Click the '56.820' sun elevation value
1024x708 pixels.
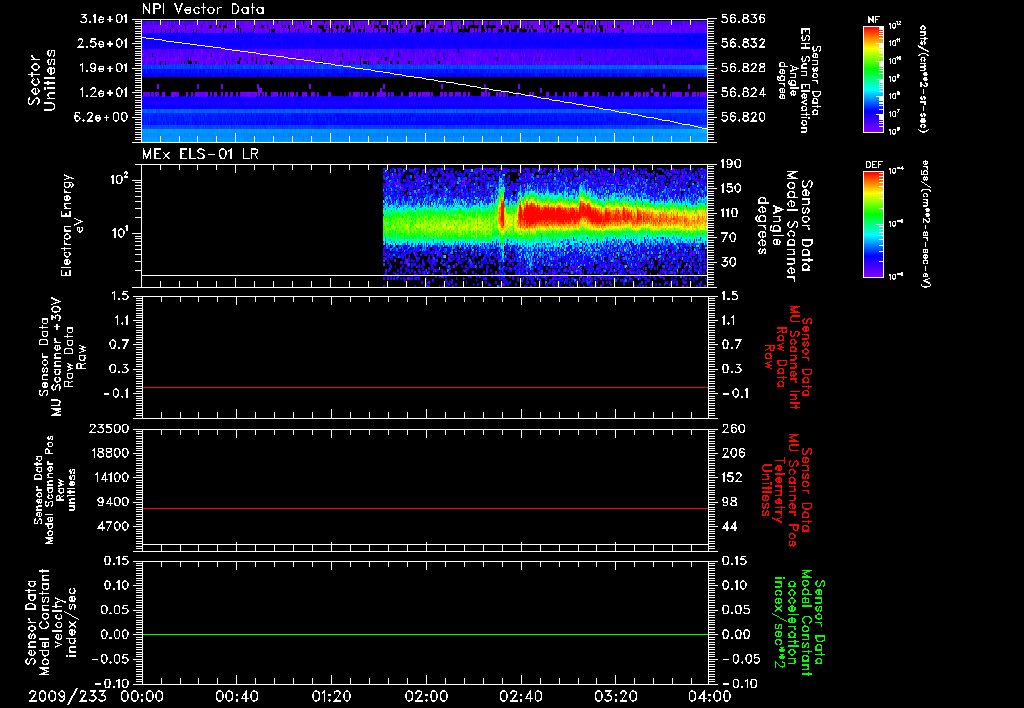pyautogui.click(x=743, y=118)
